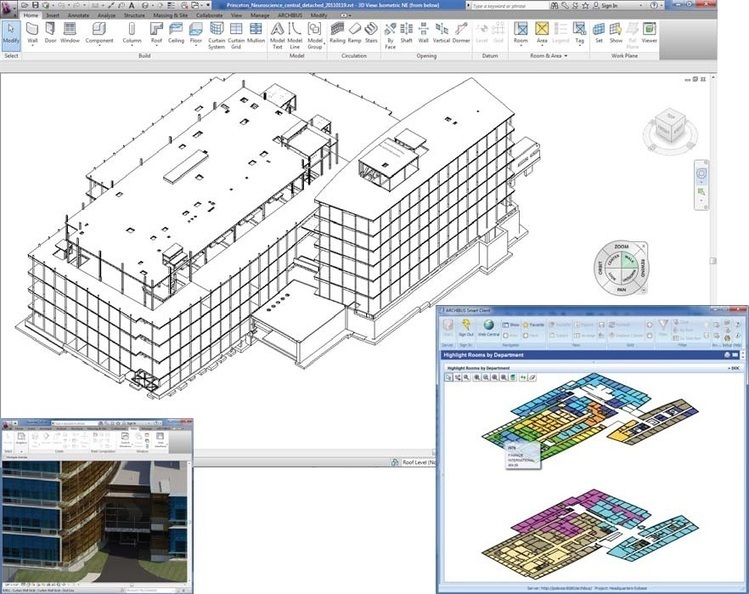Switch to the Annotate tab
The height and width of the screenshot is (594, 749).
(x=78, y=15)
